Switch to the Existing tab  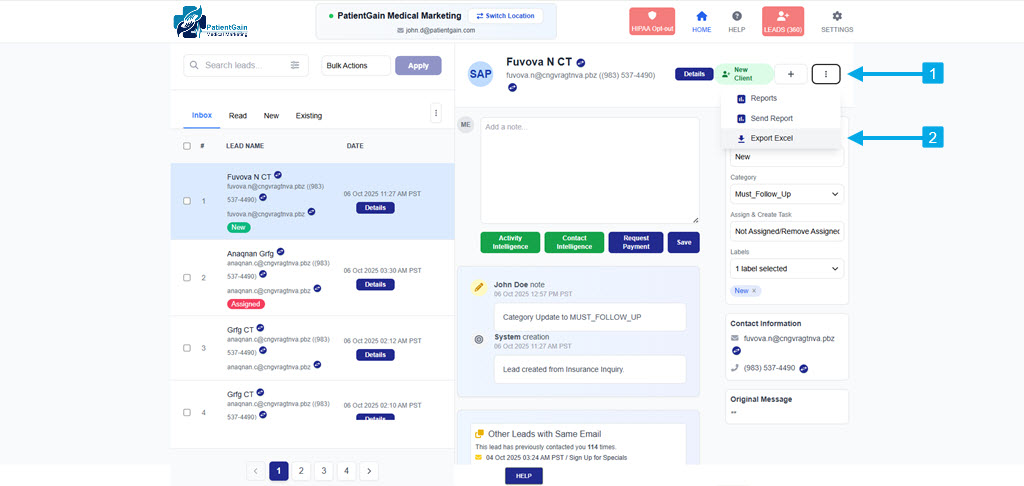click(309, 116)
